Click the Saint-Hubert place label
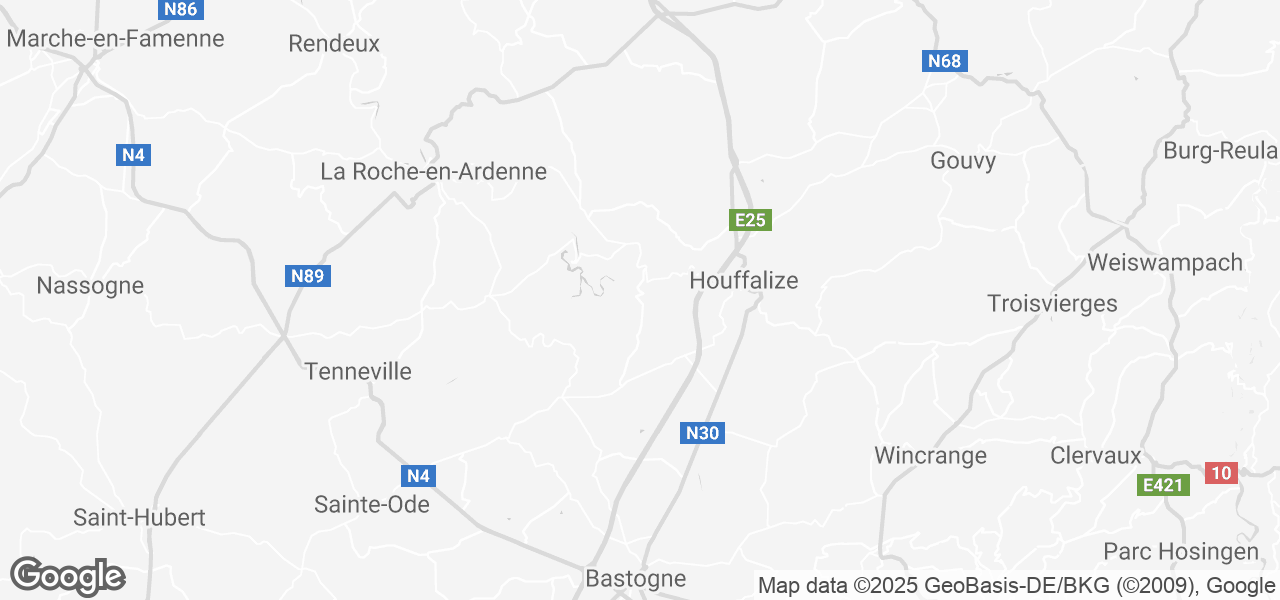Viewport: 1280px width, 600px height. point(139,518)
